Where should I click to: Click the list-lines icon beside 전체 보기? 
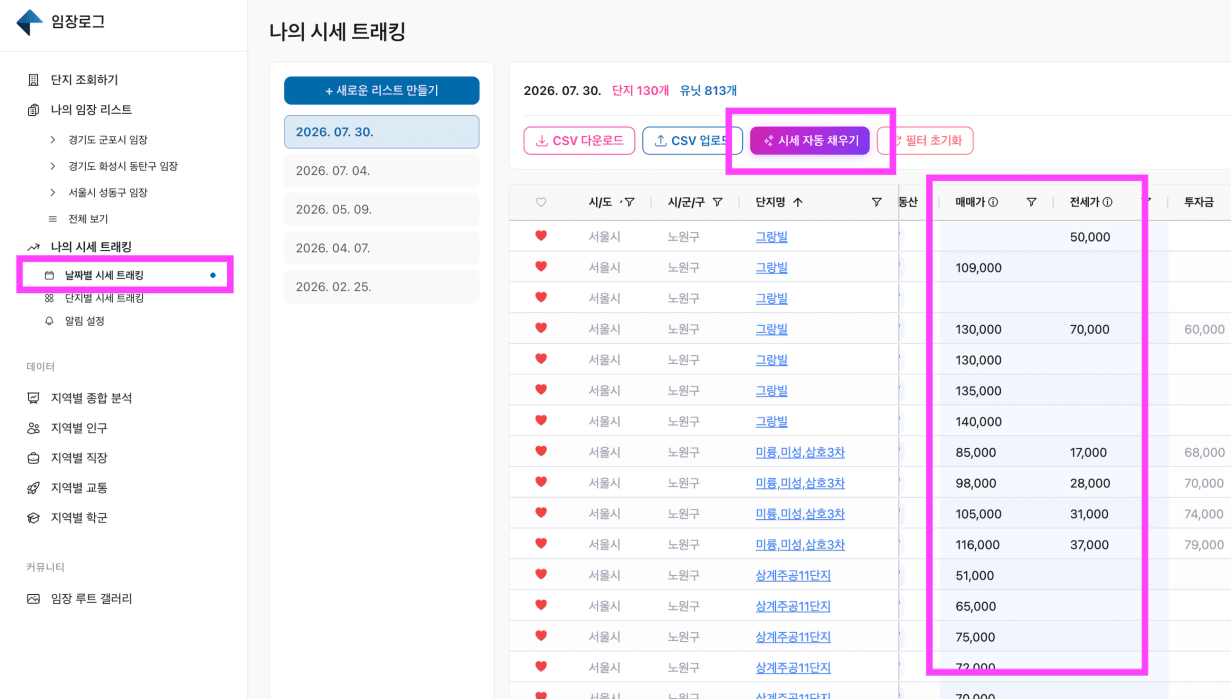point(53,219)
